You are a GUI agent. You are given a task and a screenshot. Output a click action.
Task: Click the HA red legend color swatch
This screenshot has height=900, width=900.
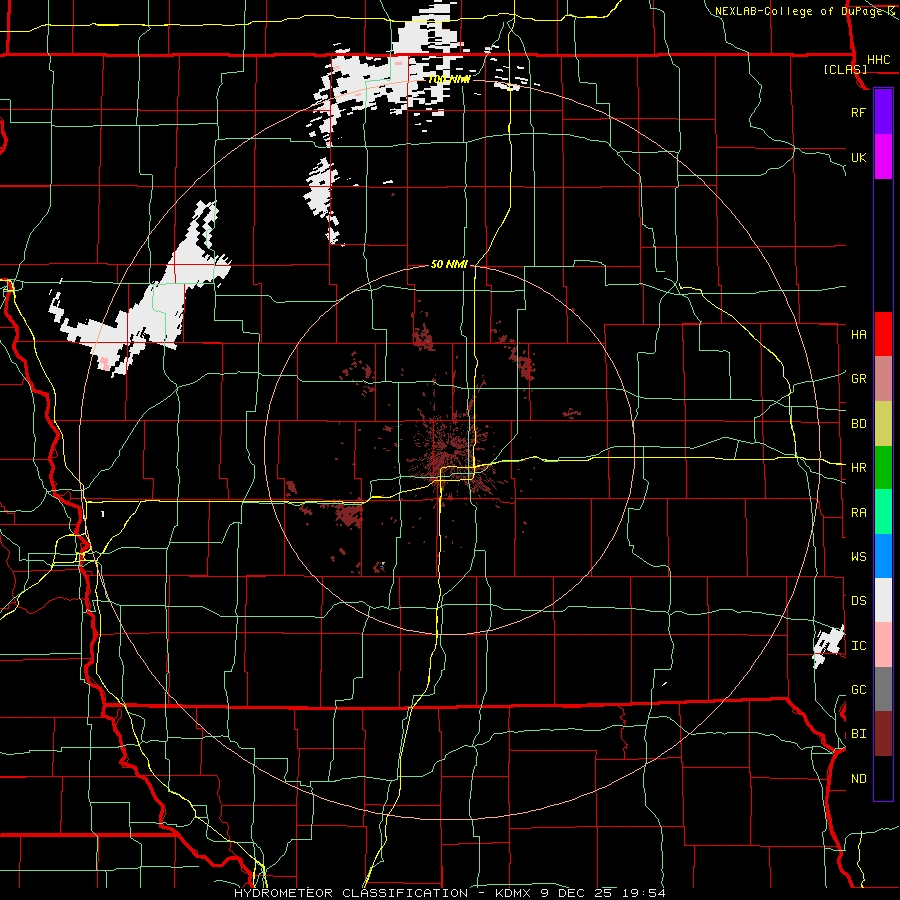click(x=883, y=334)
